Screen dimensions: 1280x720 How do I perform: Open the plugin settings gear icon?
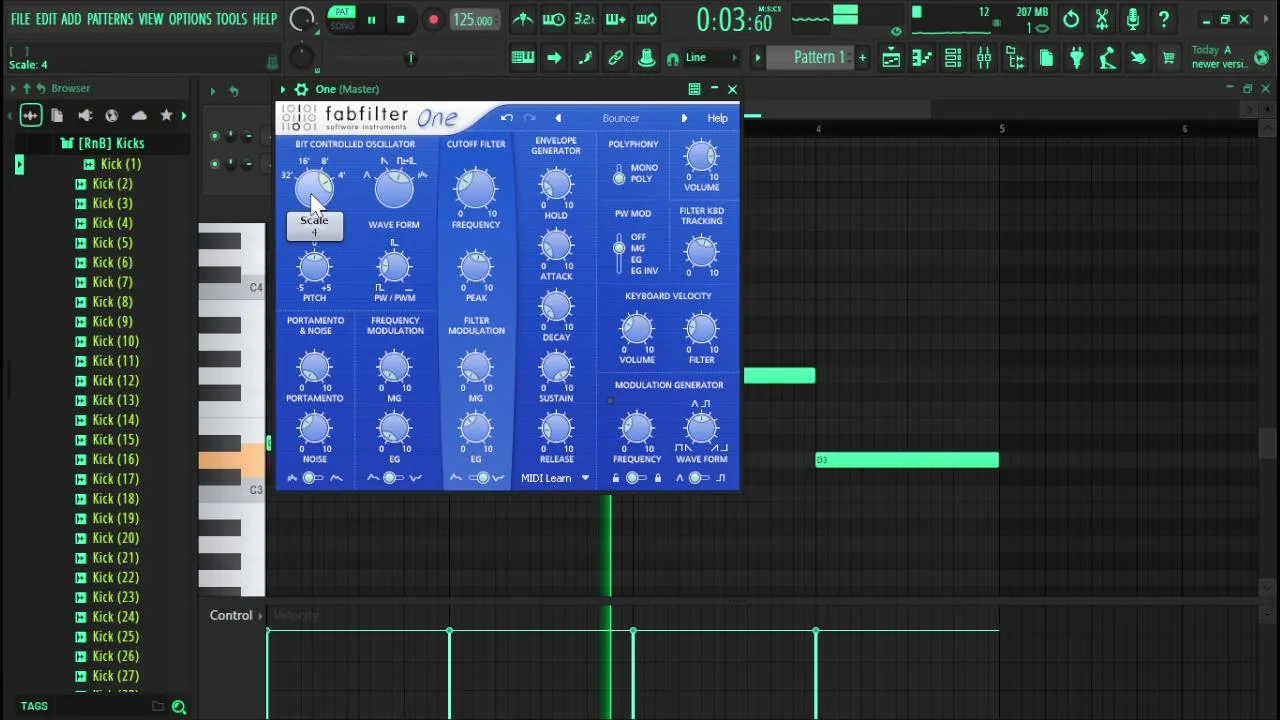[x=301, y=89]
